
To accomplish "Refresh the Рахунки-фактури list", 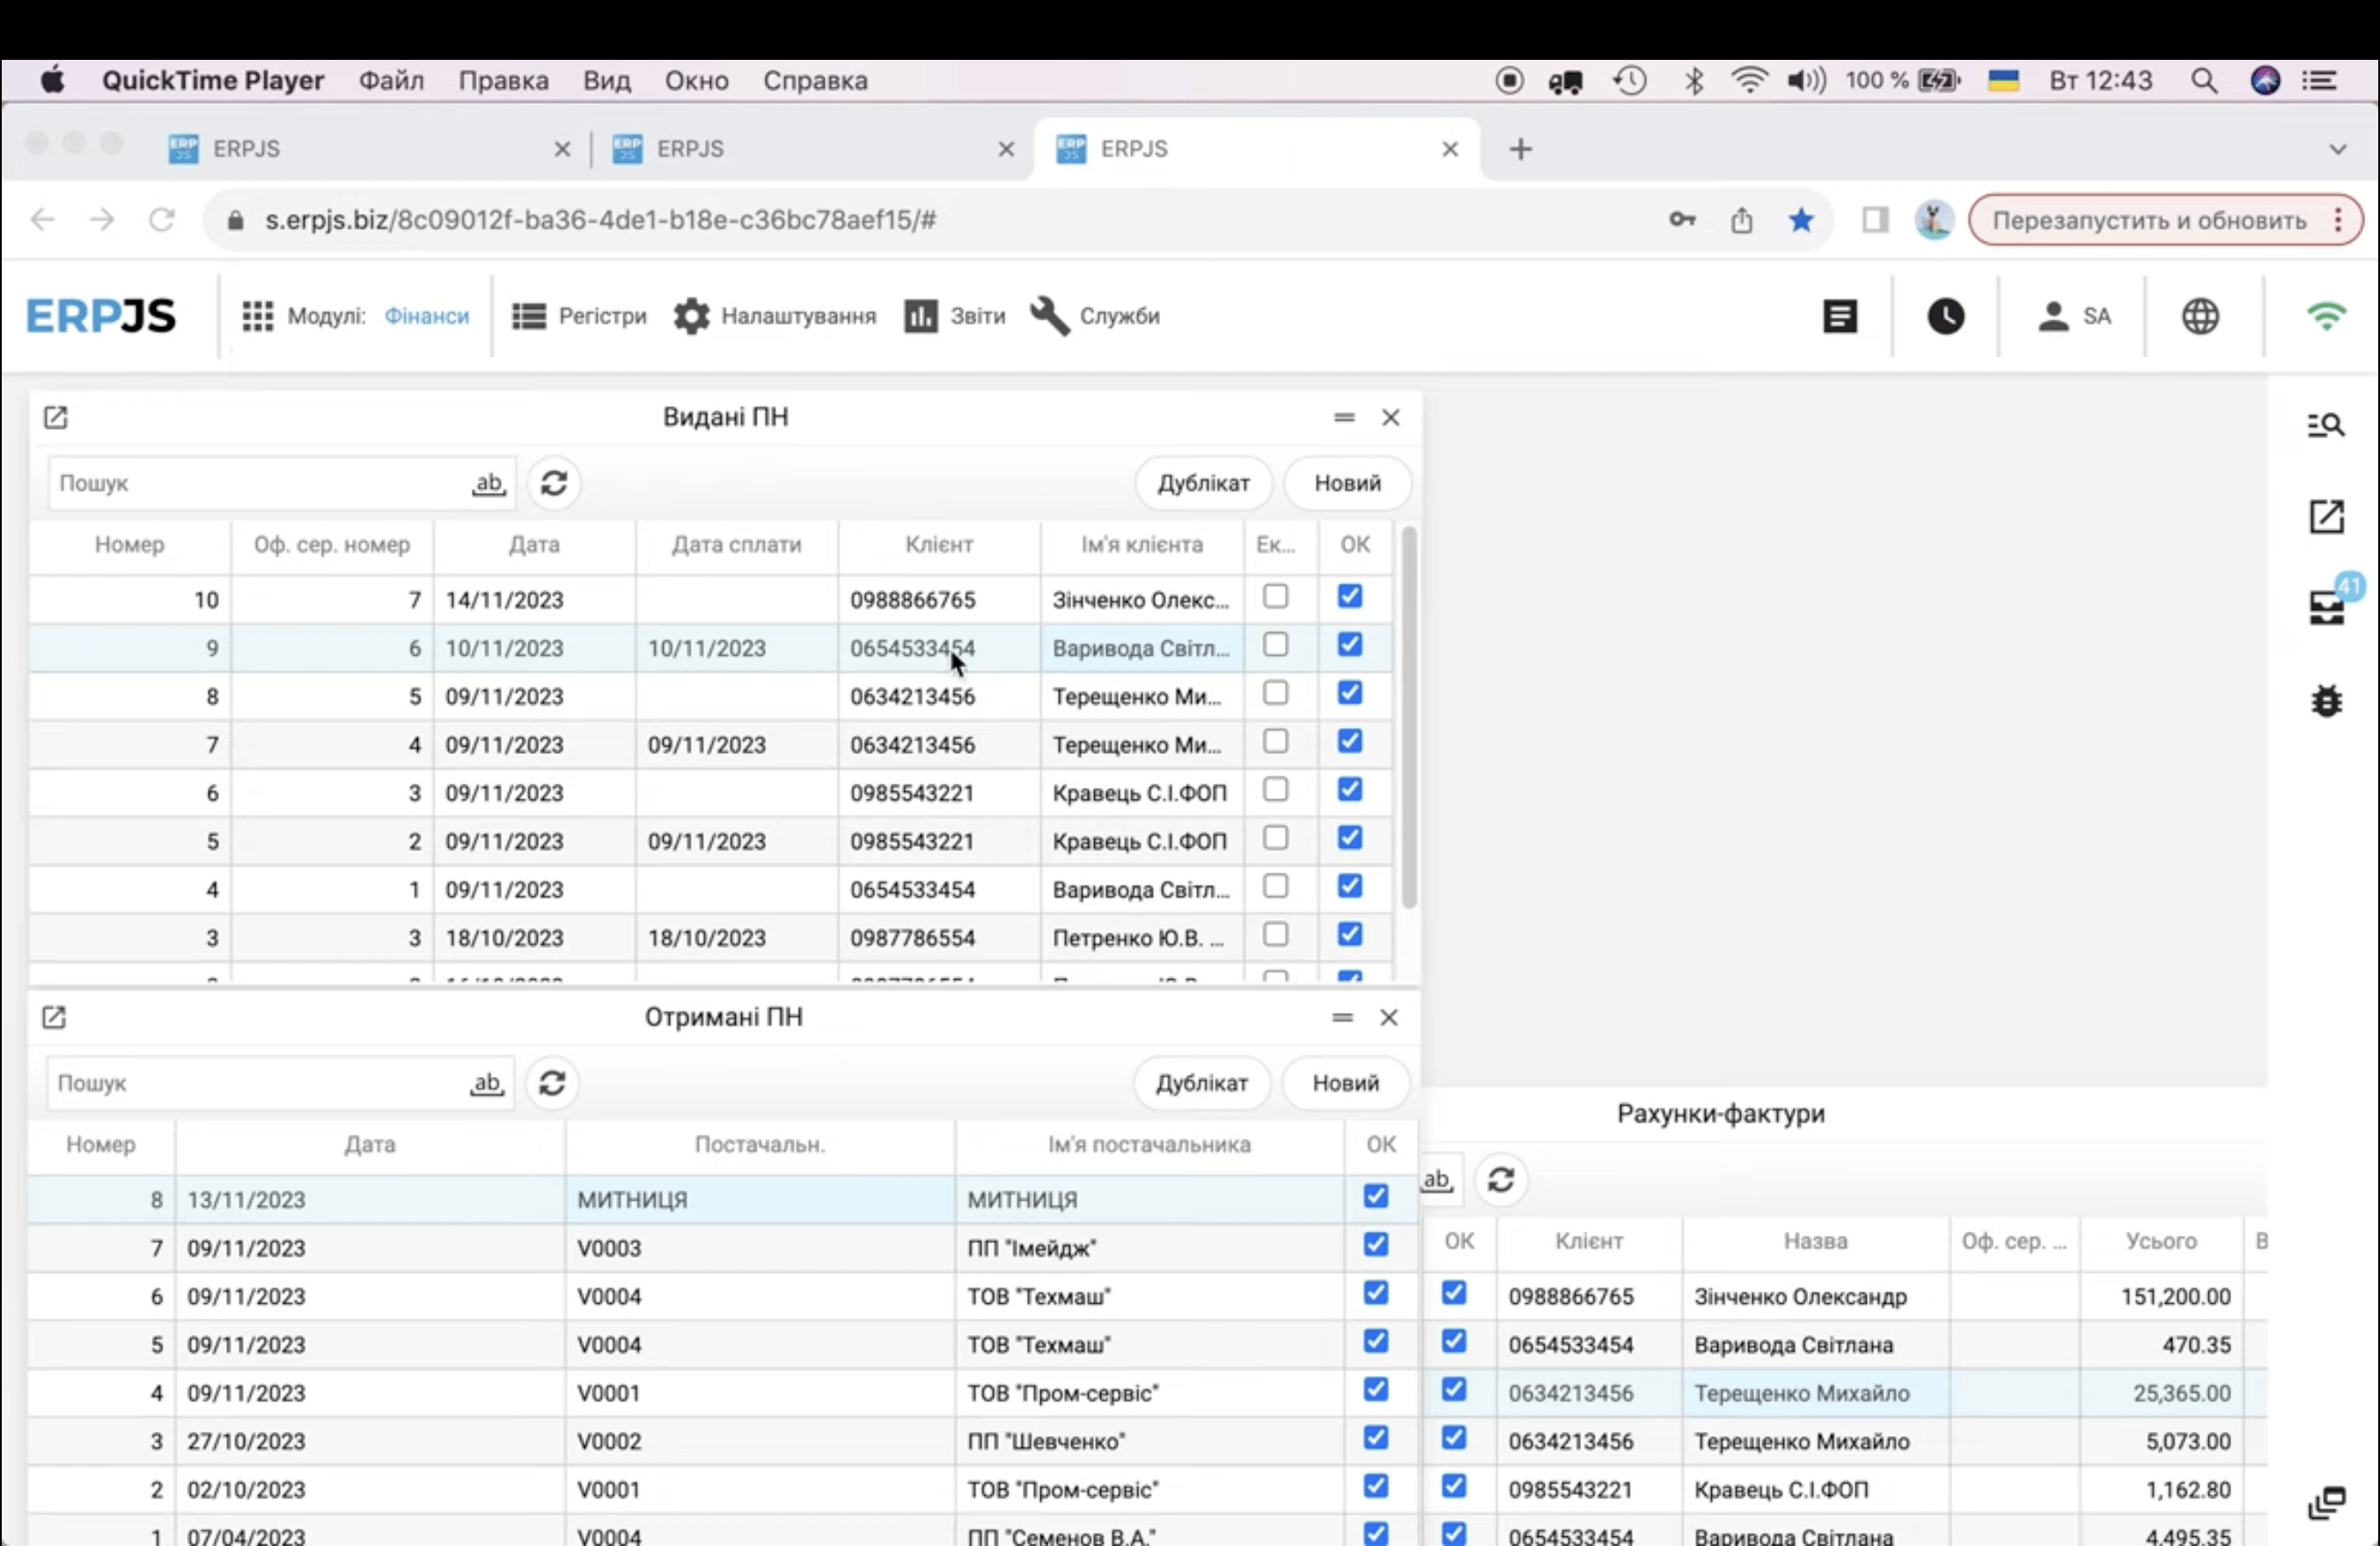I will [x=1501, y=1180].
